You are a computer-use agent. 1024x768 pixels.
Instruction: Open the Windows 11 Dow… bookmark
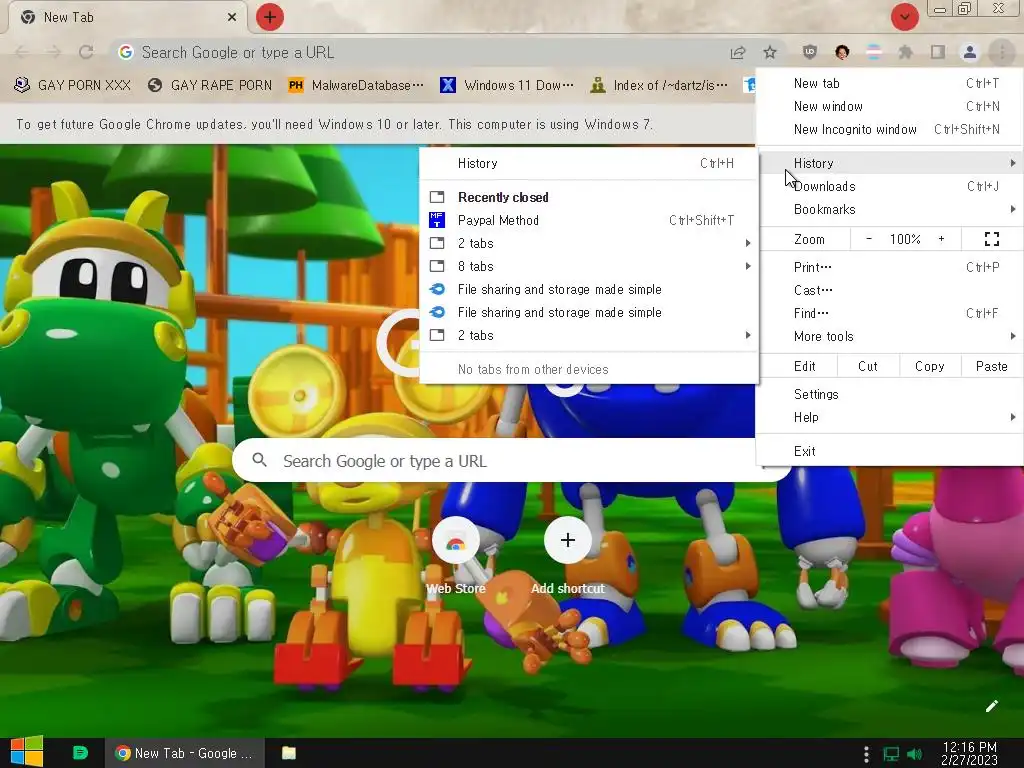[507, 86]
